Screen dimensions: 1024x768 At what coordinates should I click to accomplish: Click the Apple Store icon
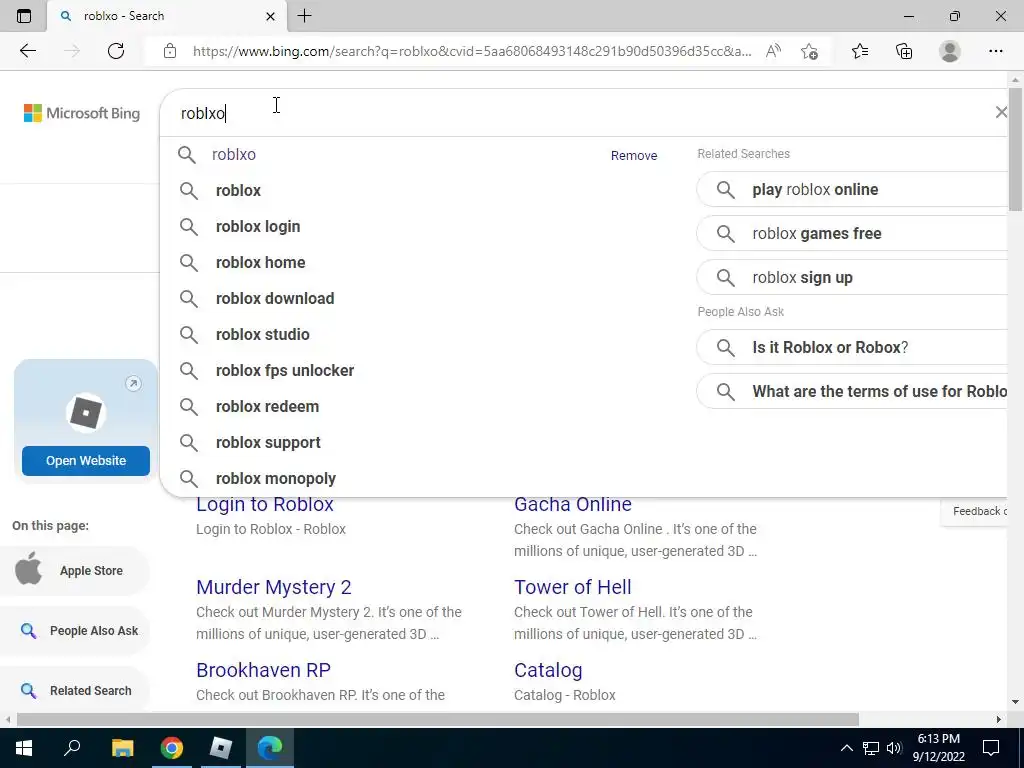pos(29,568)
